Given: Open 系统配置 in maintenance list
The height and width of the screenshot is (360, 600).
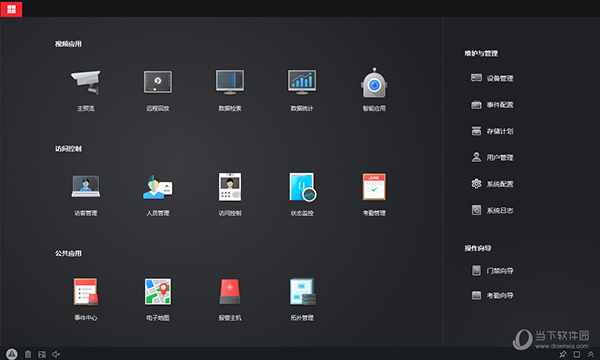Looking at the screenshot, I should click(x=492, y=184).
